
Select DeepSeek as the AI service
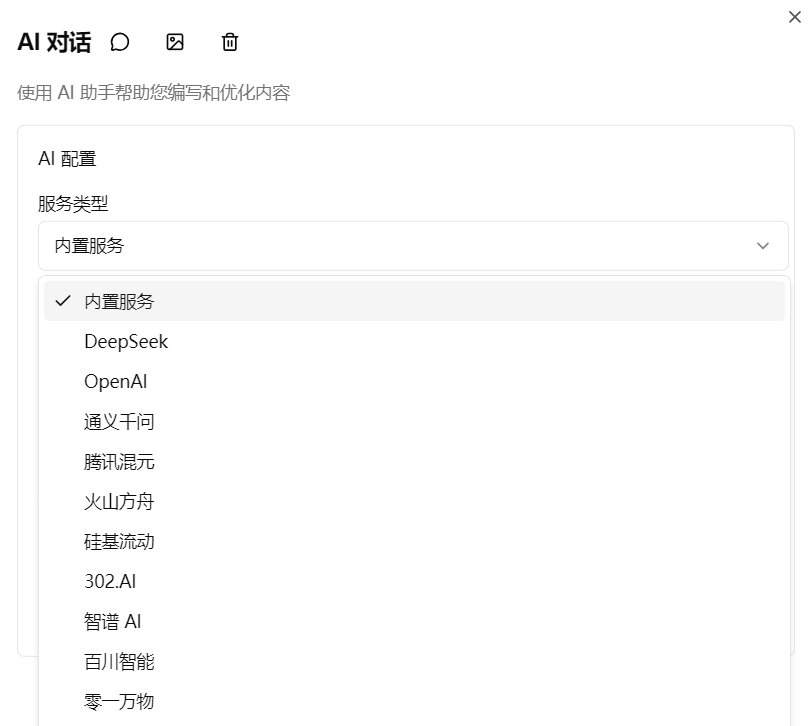coord(126,341)
